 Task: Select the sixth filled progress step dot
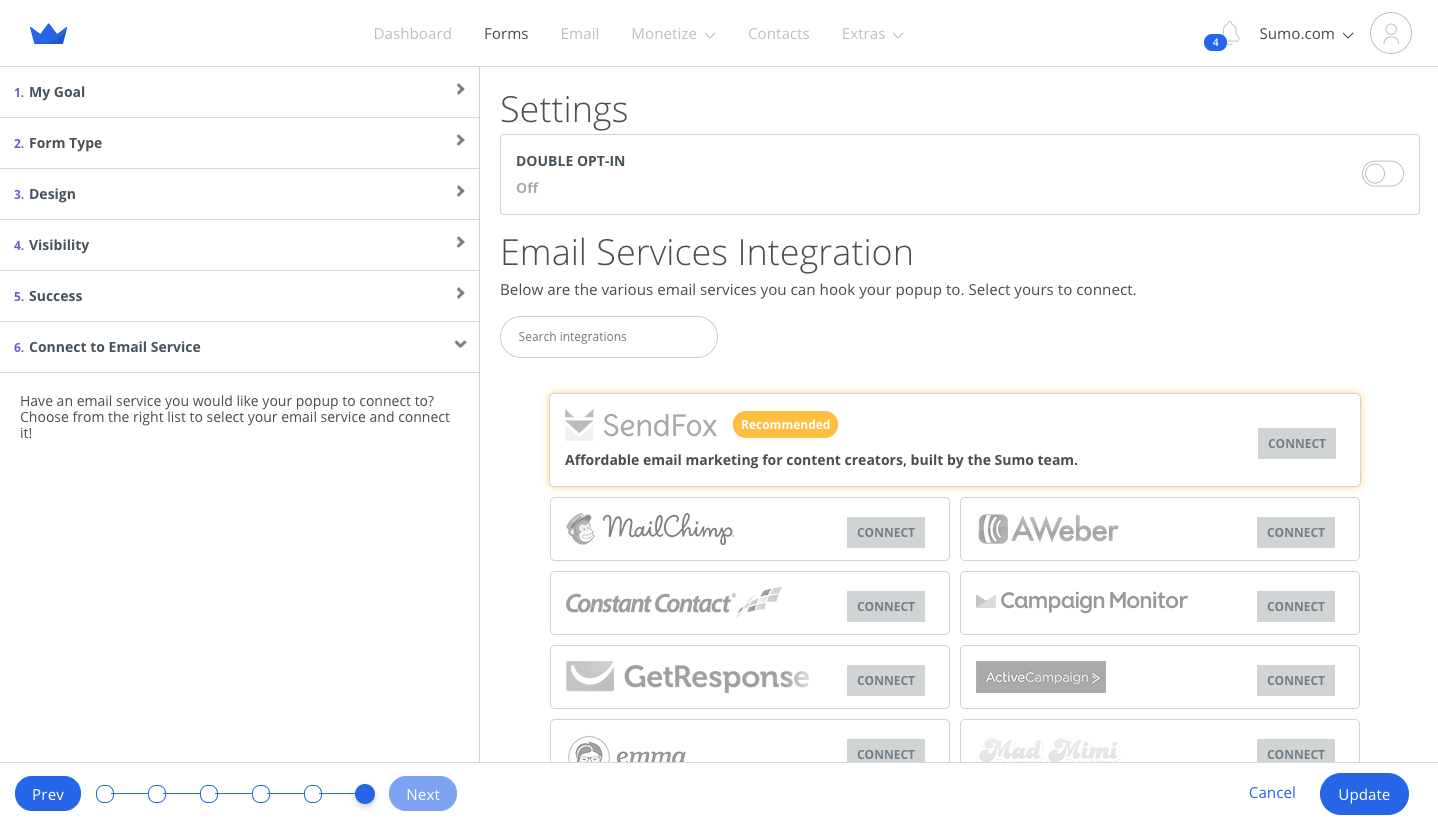(365, 794)
